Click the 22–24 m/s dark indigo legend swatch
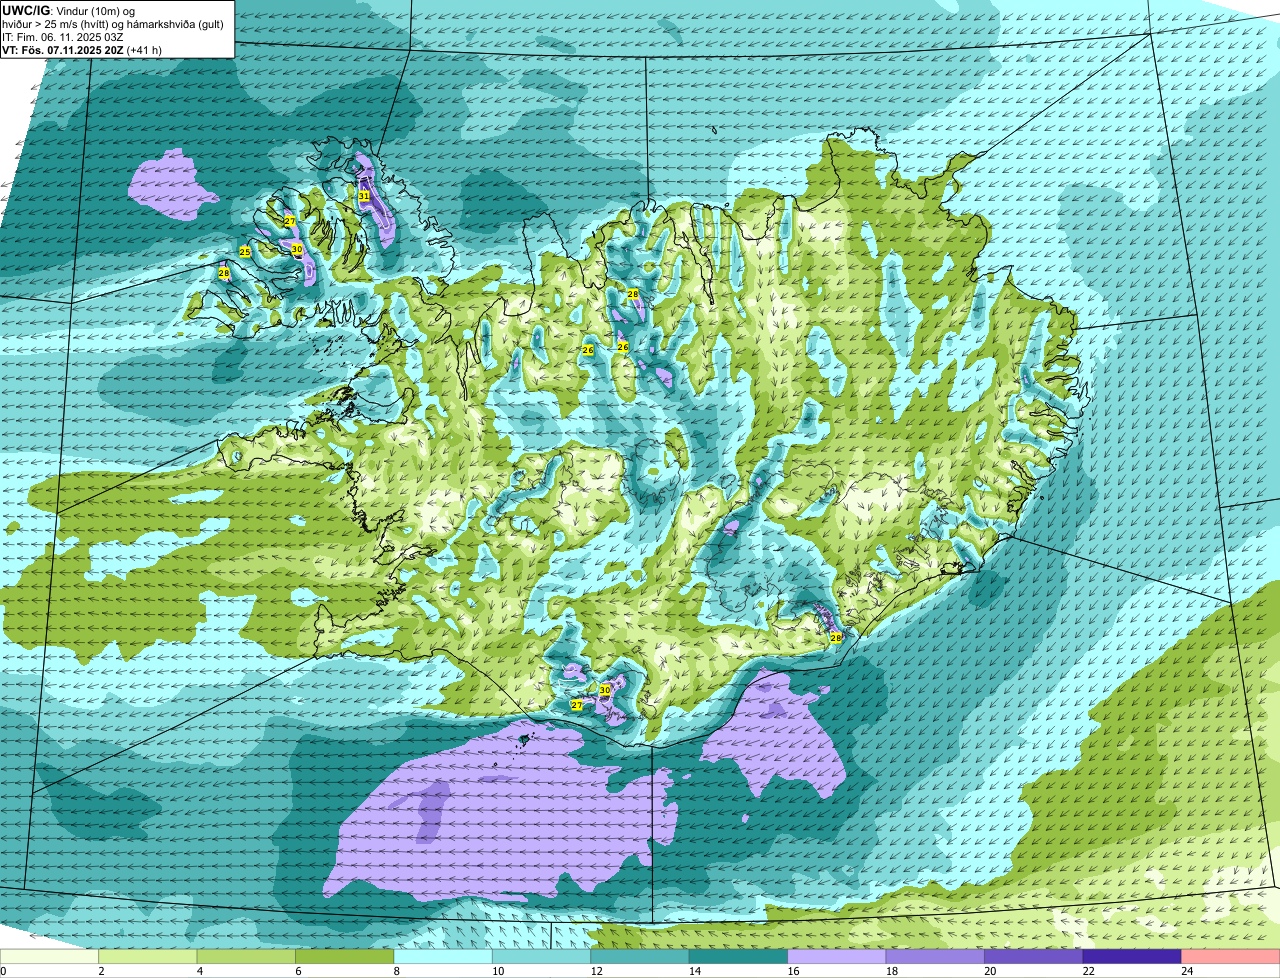Image resolution: width=1280 pixels, height=978 pixels. pos(1132,956)
